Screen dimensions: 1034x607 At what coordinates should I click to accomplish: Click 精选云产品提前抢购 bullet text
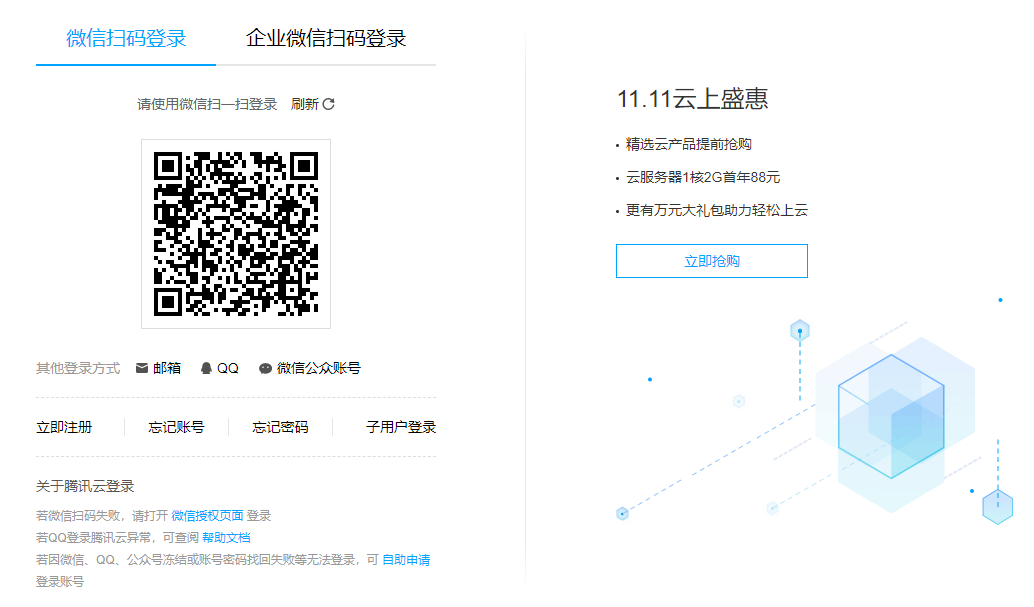pyautogui.click(x=688, y=144)
